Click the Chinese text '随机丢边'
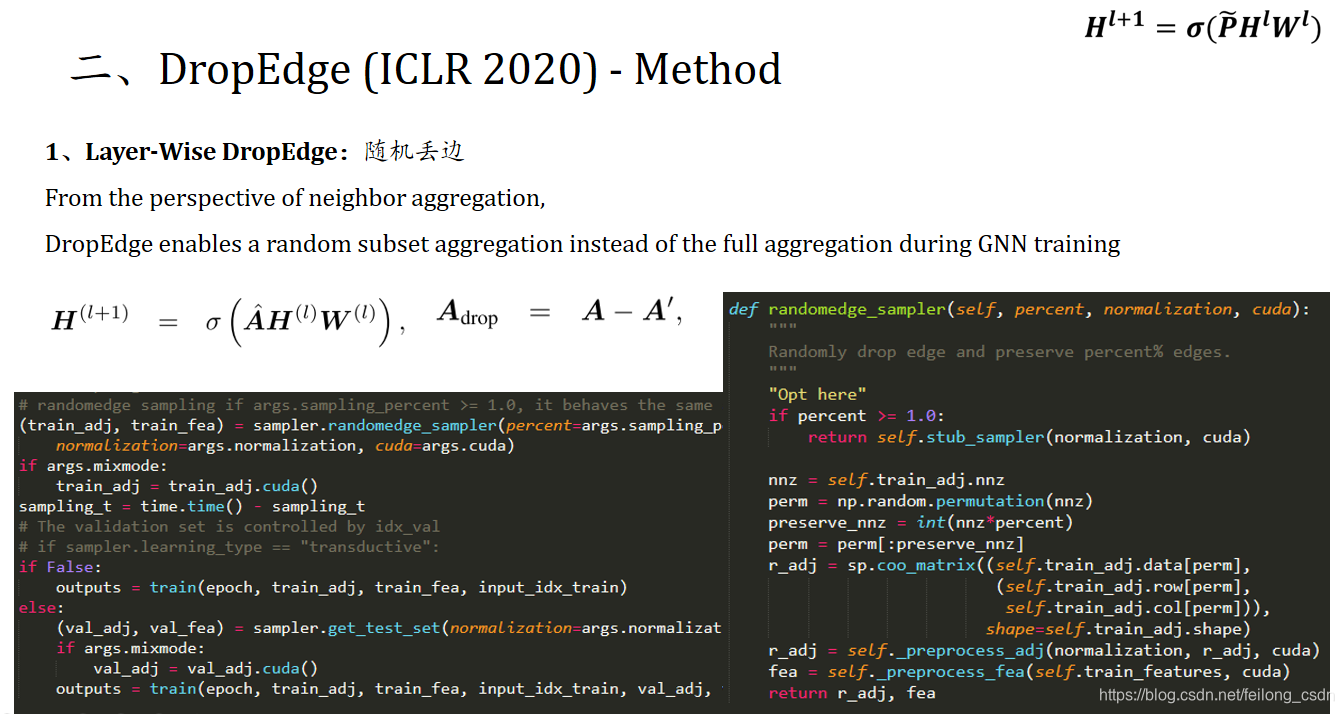The width and height of the screenshot is (1344, 714). [414, 151]
